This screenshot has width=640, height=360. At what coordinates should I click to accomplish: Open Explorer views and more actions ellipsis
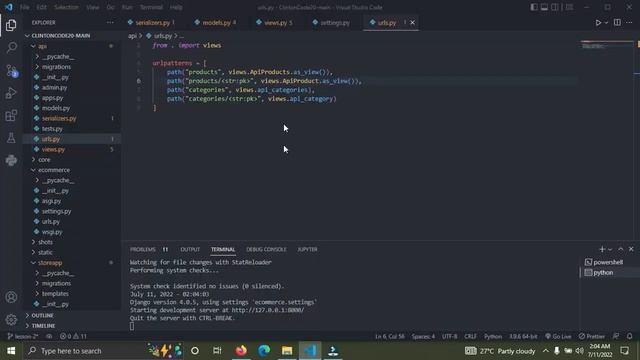click(110, 22)
